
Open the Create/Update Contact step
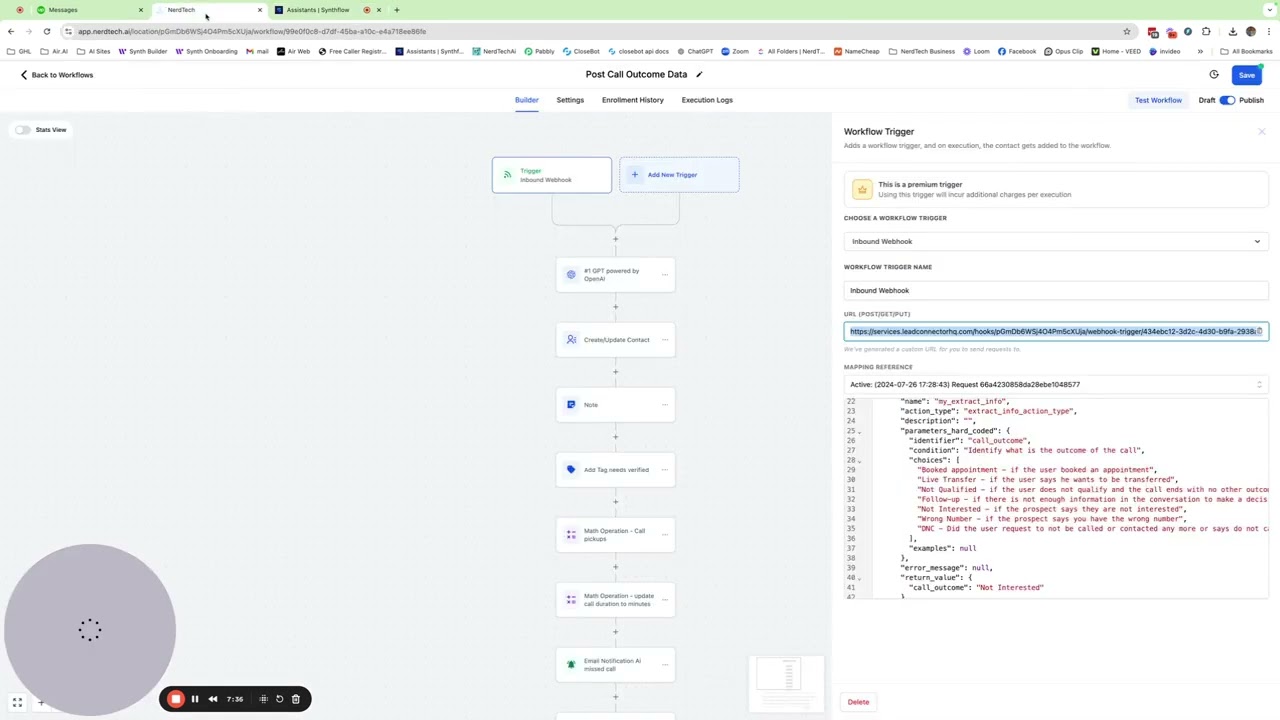pyautogui.click(x=615, y=340)
